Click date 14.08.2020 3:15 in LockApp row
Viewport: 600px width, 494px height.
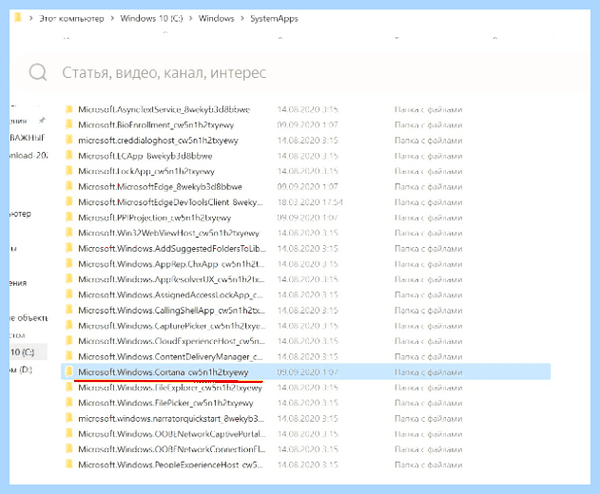[x=308, y=171]
